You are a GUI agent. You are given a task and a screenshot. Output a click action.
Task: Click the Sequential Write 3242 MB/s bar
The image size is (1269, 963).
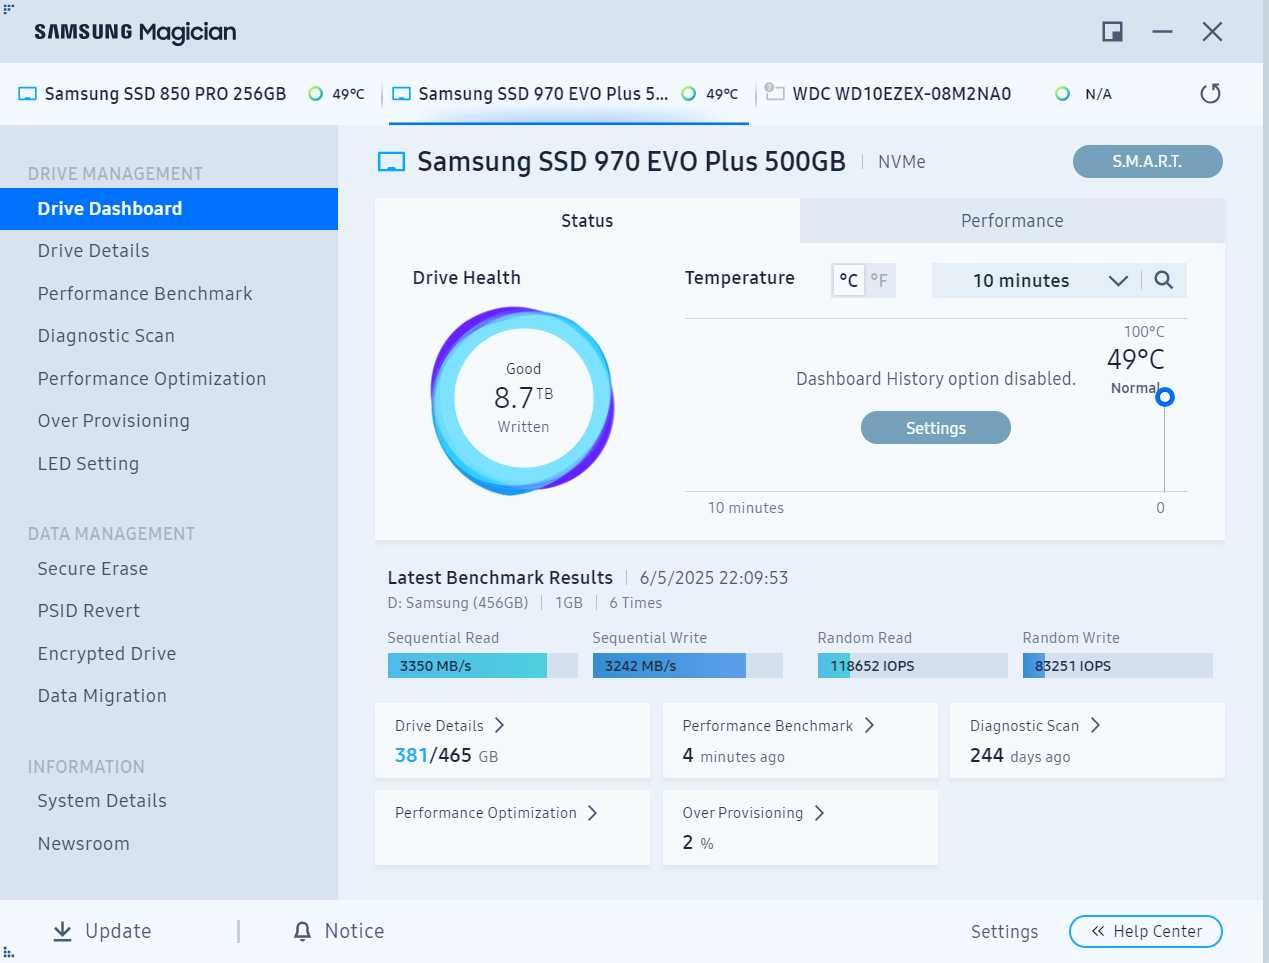pos(688,666)
